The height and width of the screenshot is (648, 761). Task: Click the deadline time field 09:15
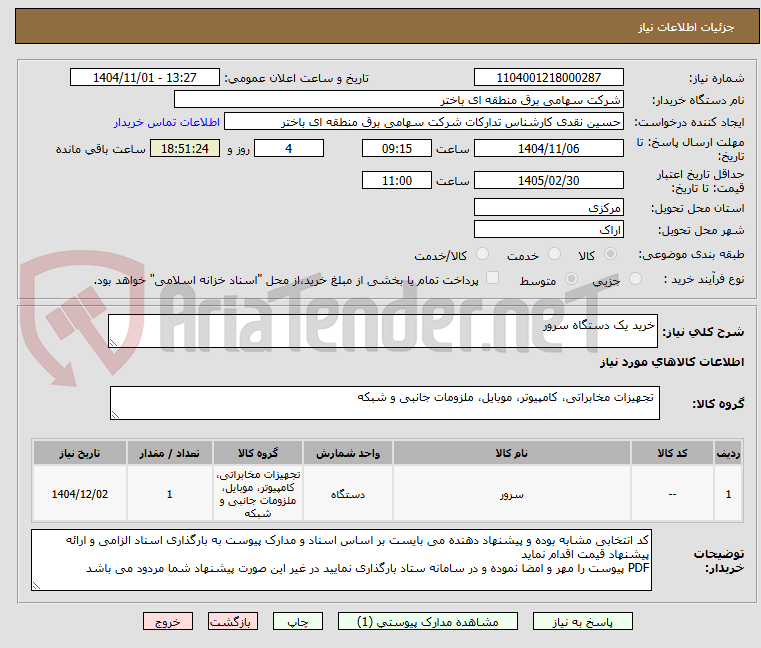tap(397, 149)
